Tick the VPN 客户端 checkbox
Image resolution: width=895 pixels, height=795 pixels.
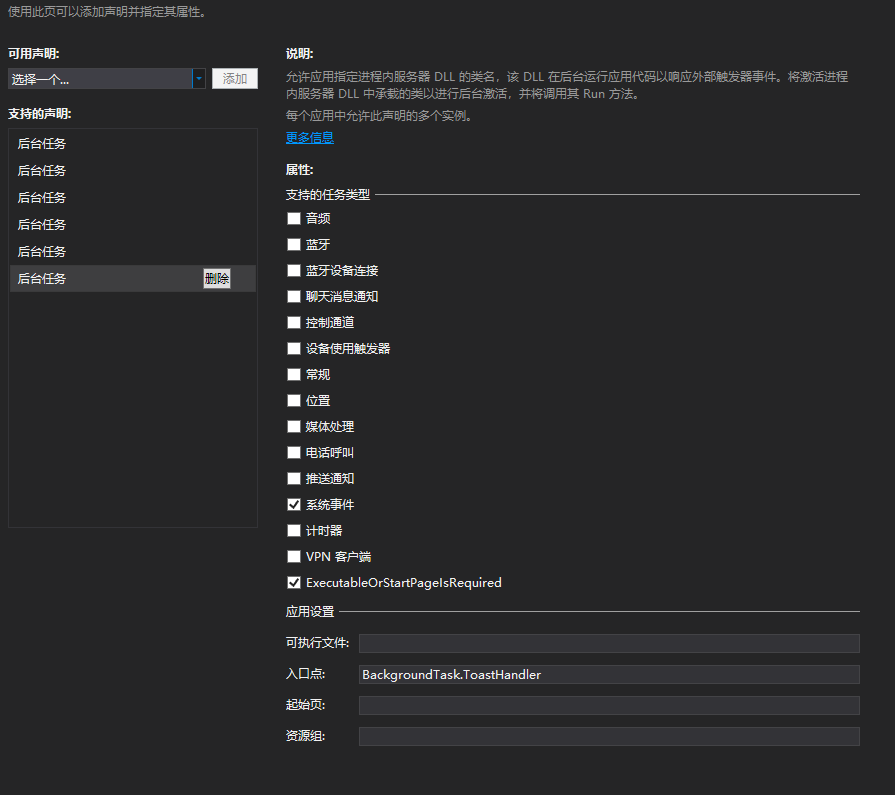tap(294, 556)
